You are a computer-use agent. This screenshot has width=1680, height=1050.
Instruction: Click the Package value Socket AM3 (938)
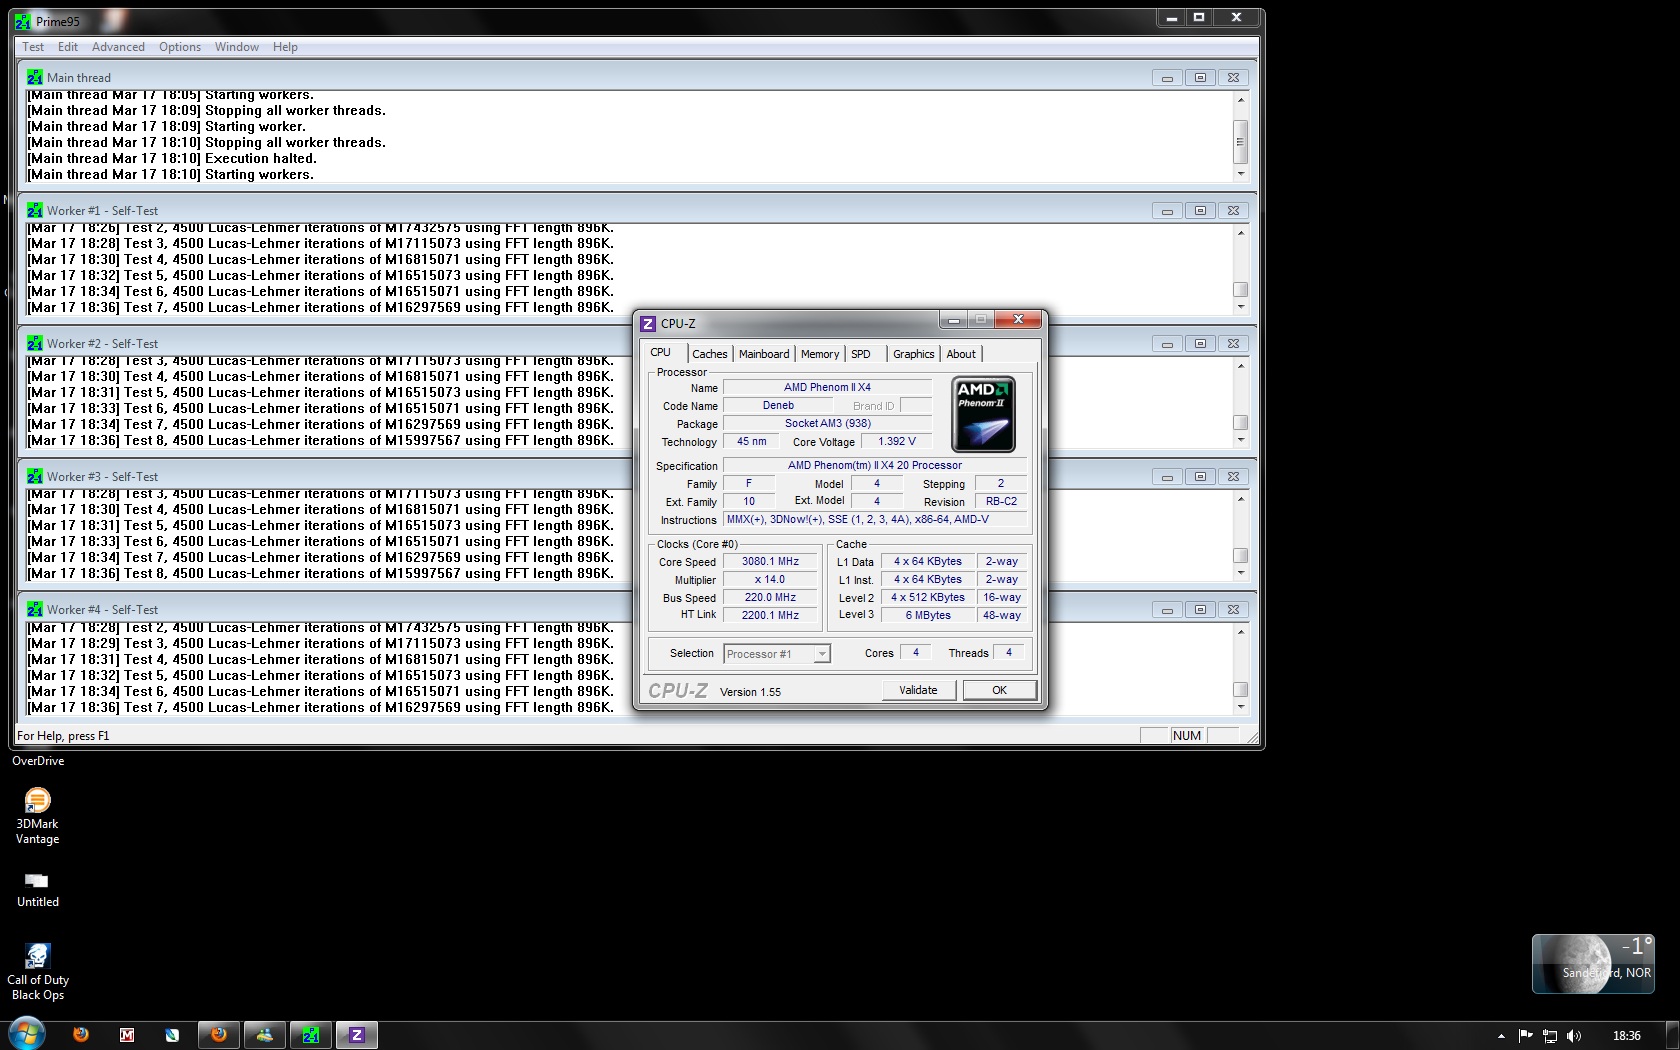828,424
